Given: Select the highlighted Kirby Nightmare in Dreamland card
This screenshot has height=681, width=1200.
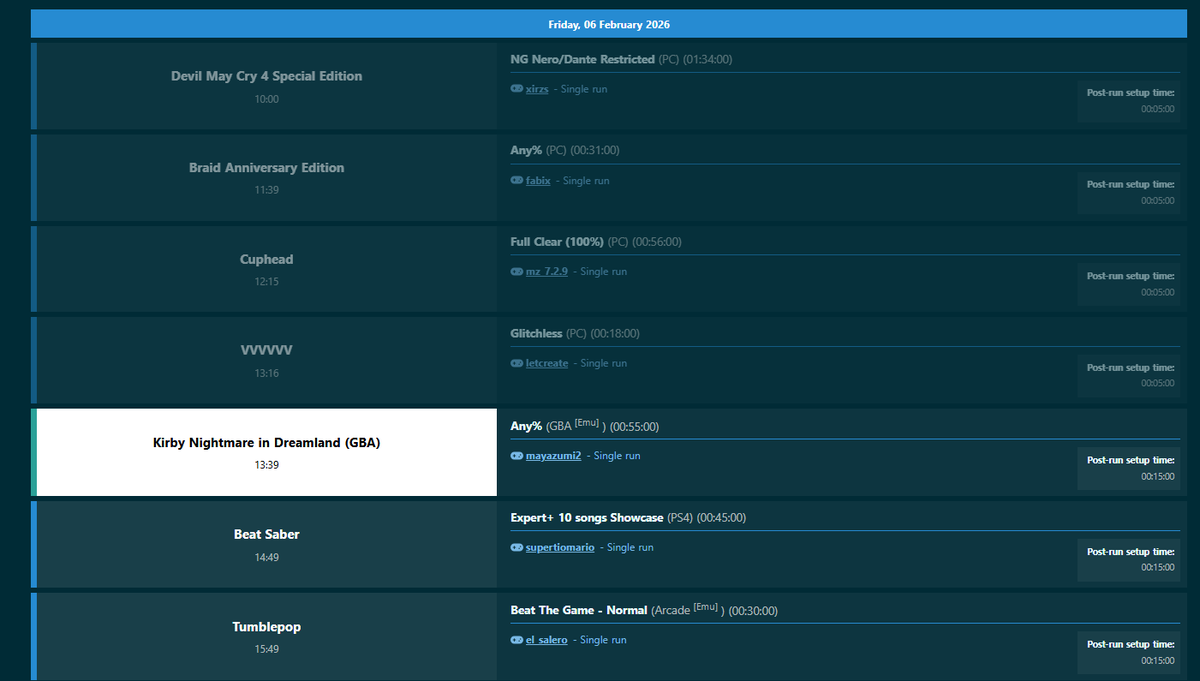Looking at the screenshot, I should (x=264, y=452).
